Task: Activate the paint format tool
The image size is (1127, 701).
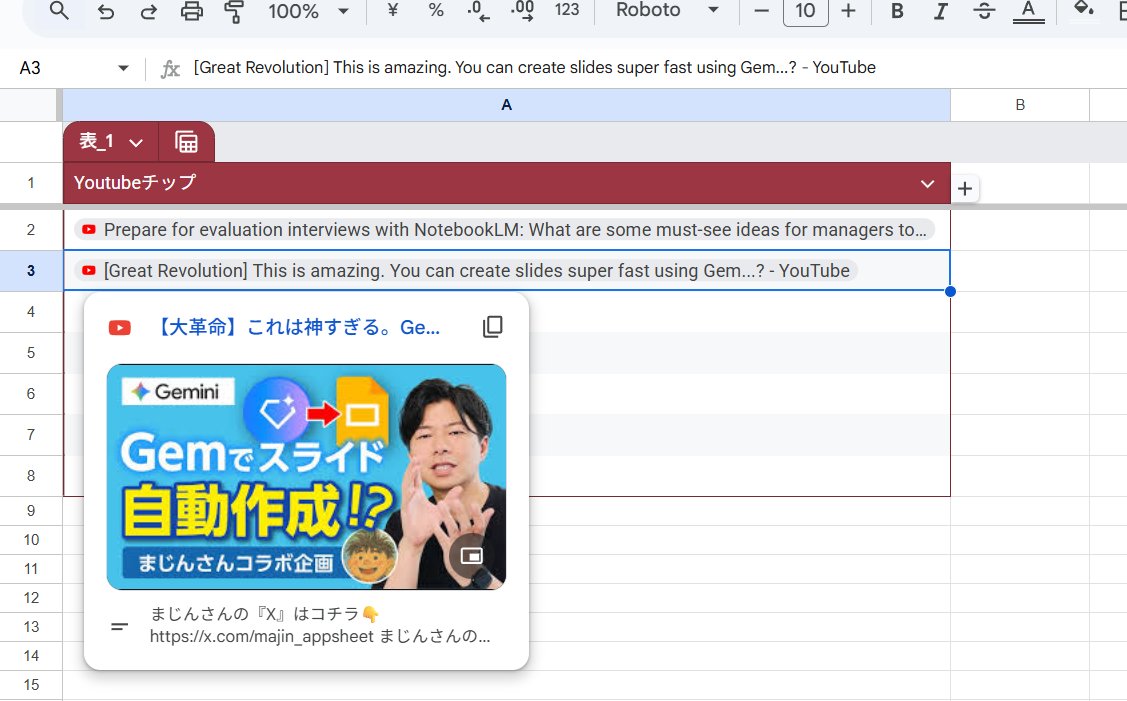Action: pyautogui.click(x=234, y=12)
